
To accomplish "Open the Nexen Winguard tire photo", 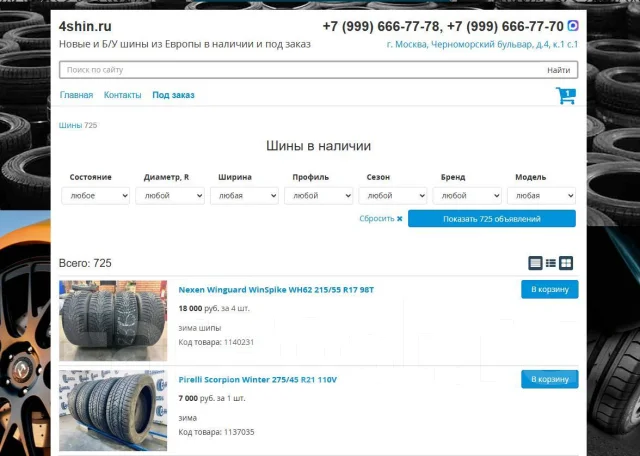I will tap(113, 320).
